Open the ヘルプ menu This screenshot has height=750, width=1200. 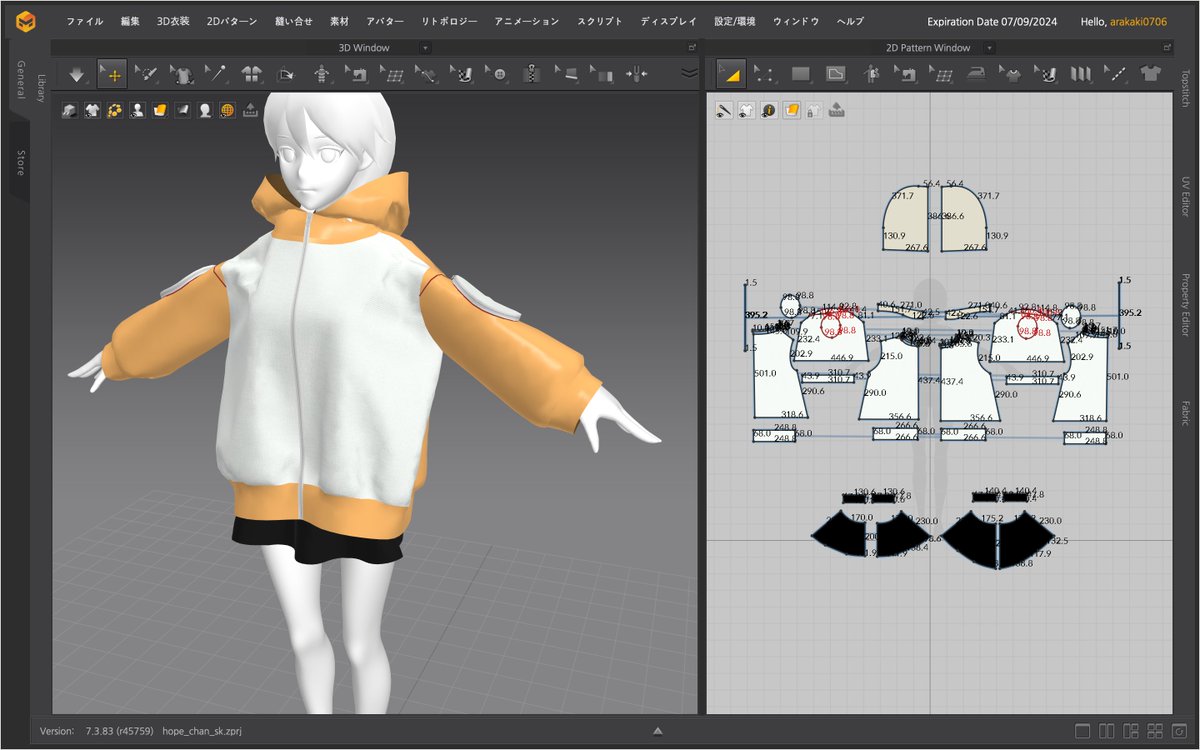pos(850,21)
